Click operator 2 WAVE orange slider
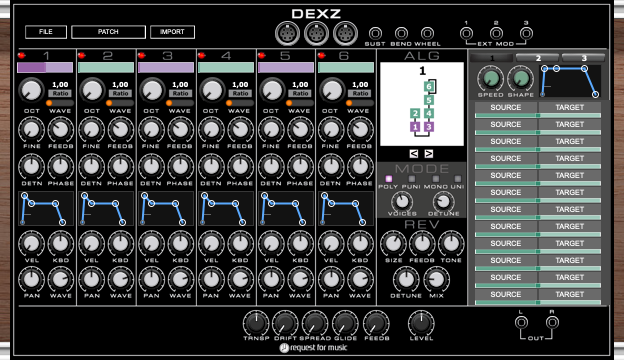The height and width of the screenshot is (360, 624). tap(120, 103)
